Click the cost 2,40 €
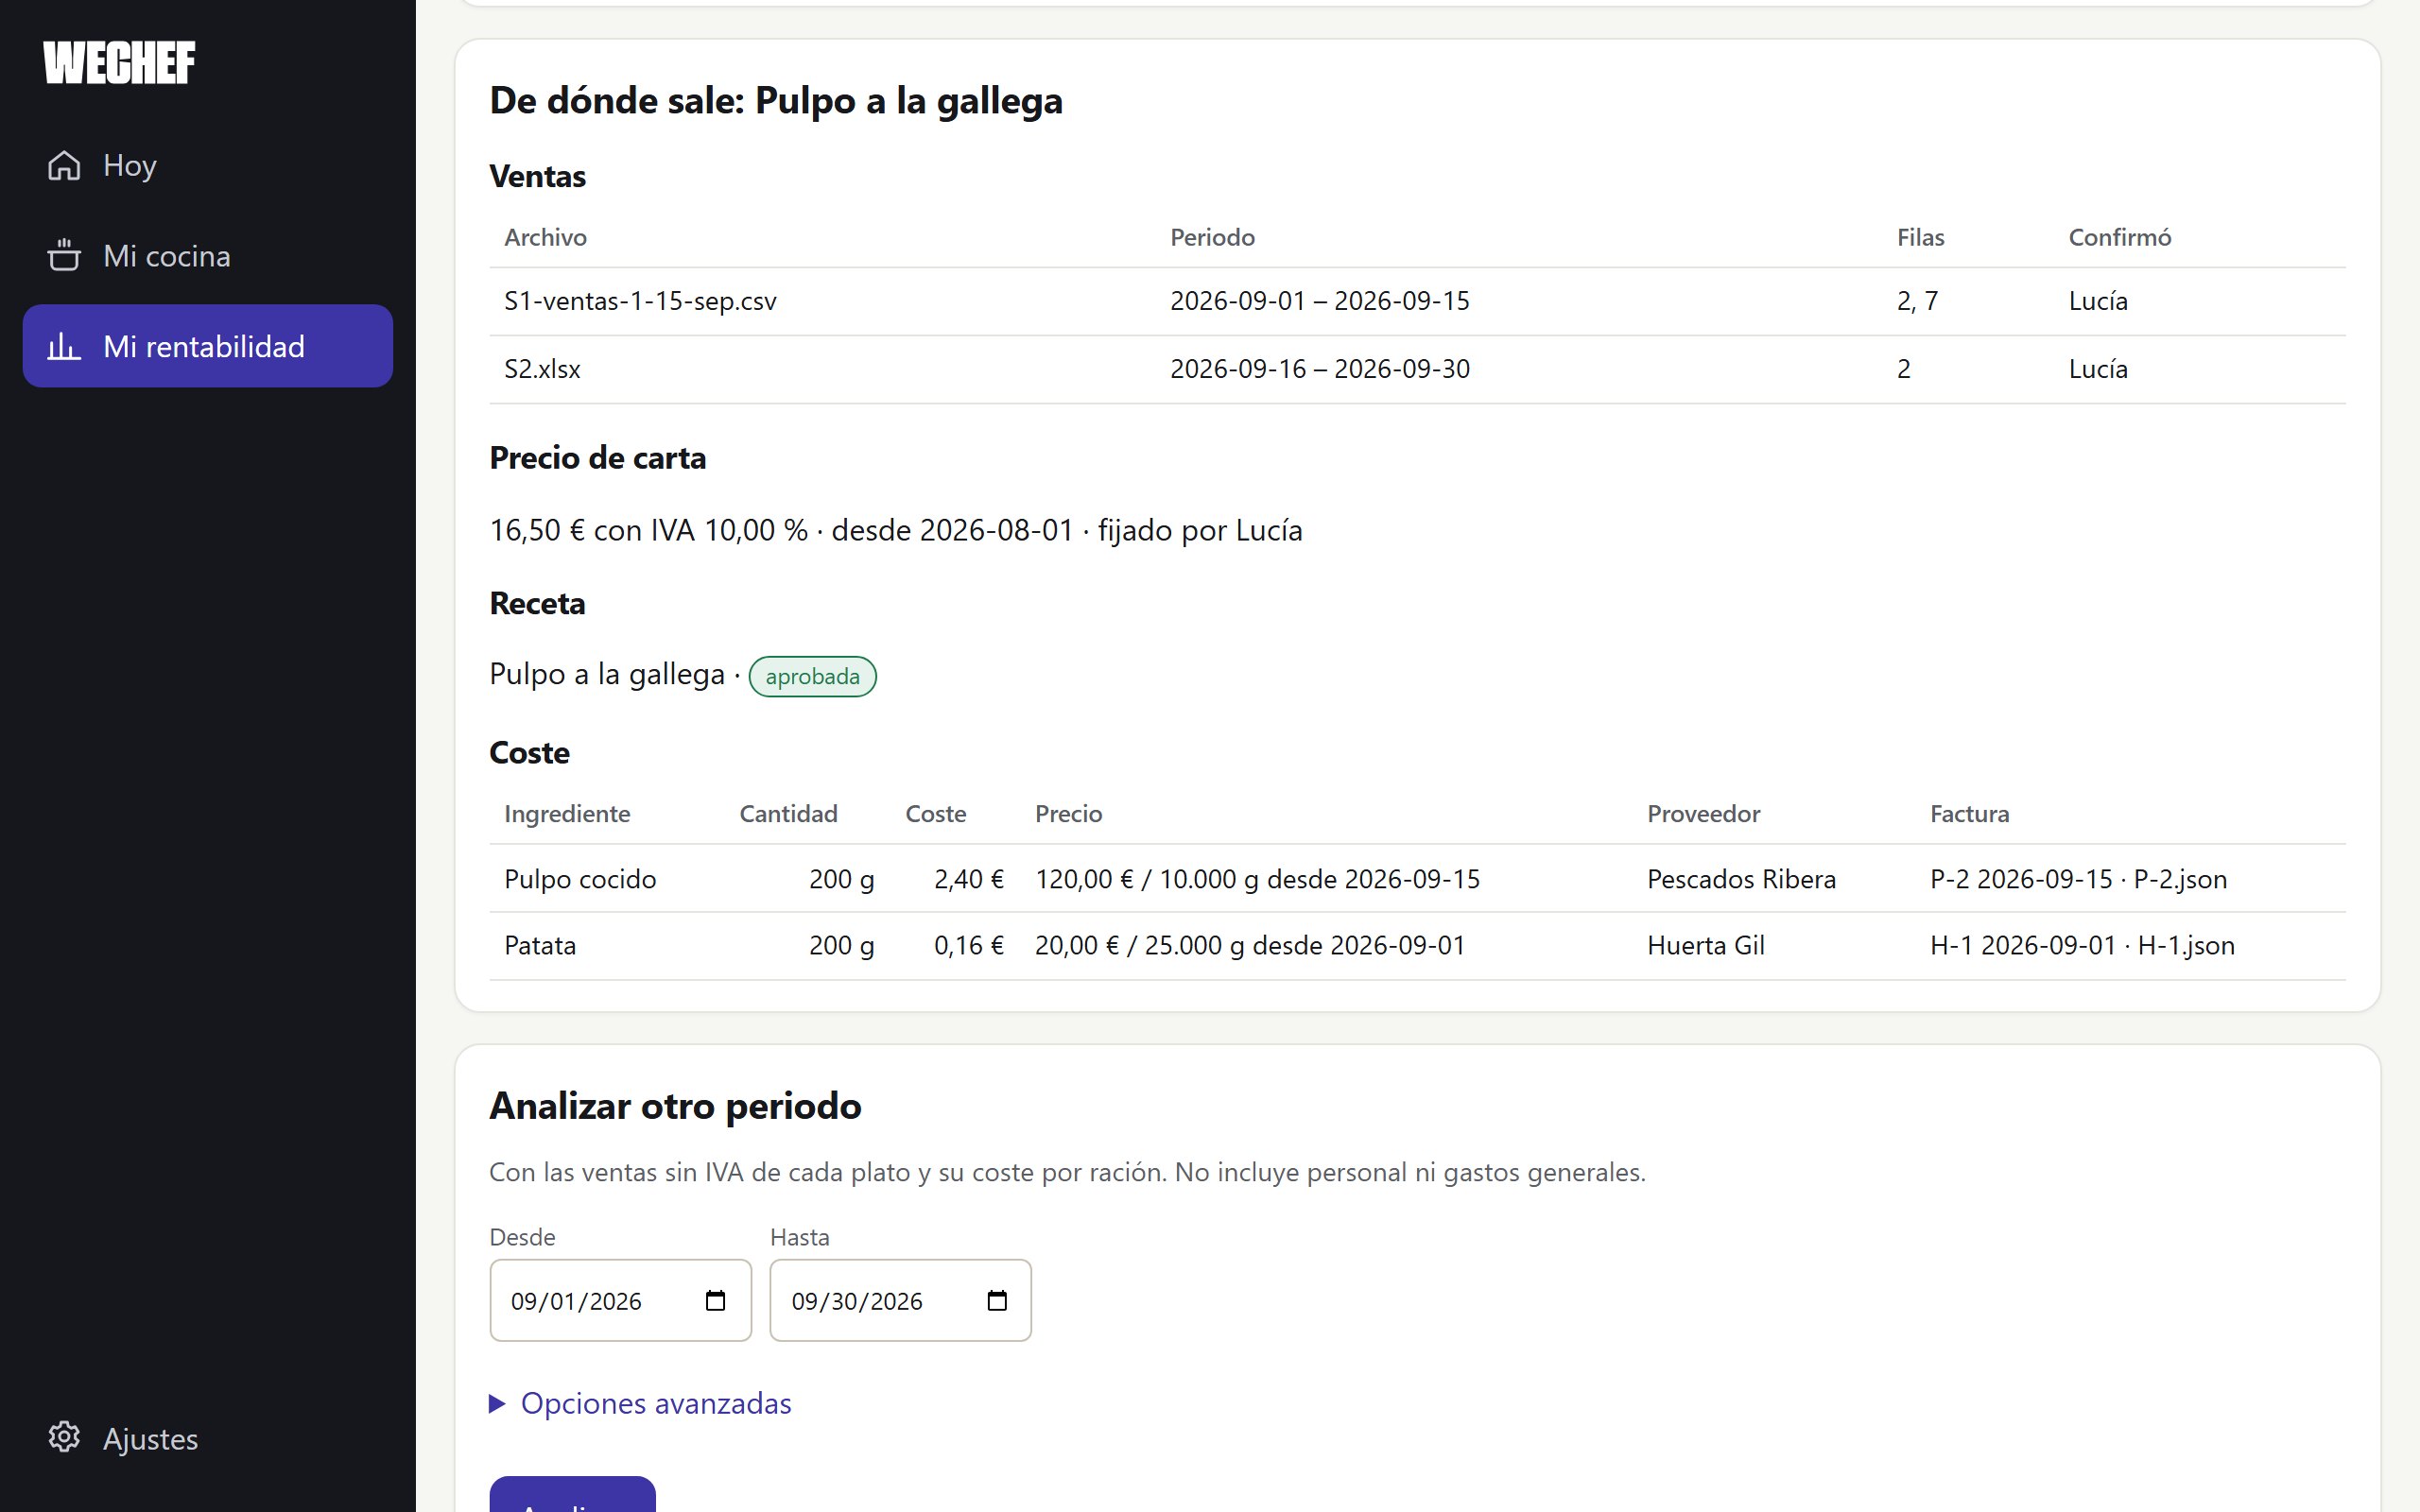The image size is (2420, 1512). (x=968, y=879)
